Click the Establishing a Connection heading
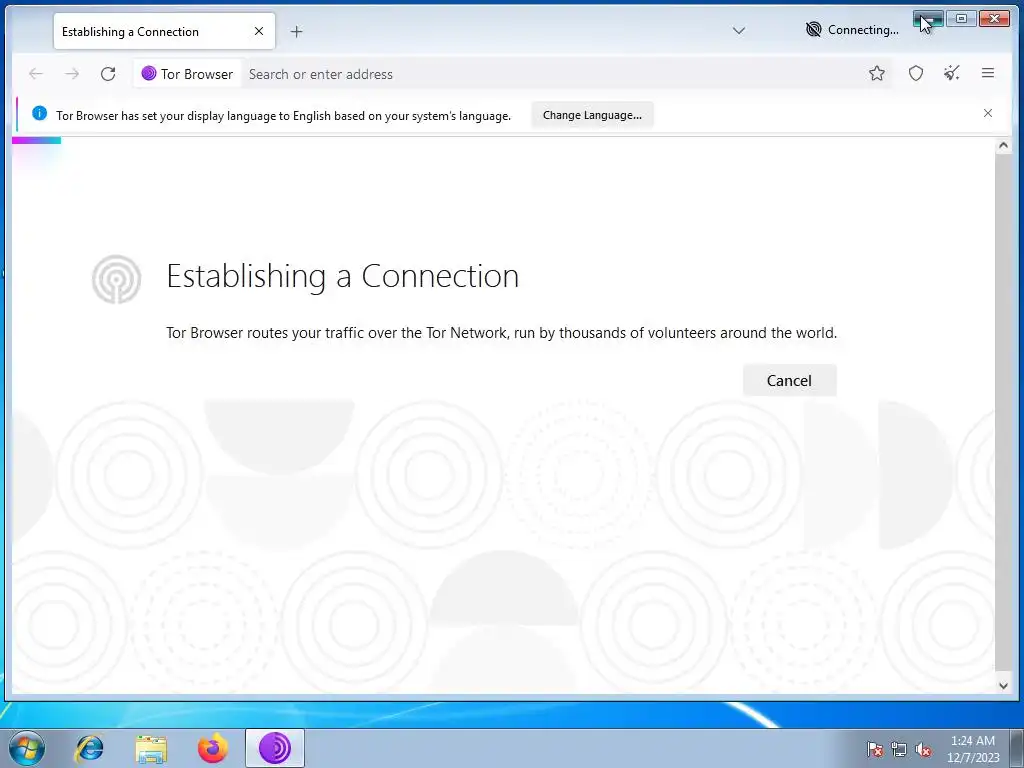The height and width of the screenshot is (768, 1024). click(x=343, y=276)
